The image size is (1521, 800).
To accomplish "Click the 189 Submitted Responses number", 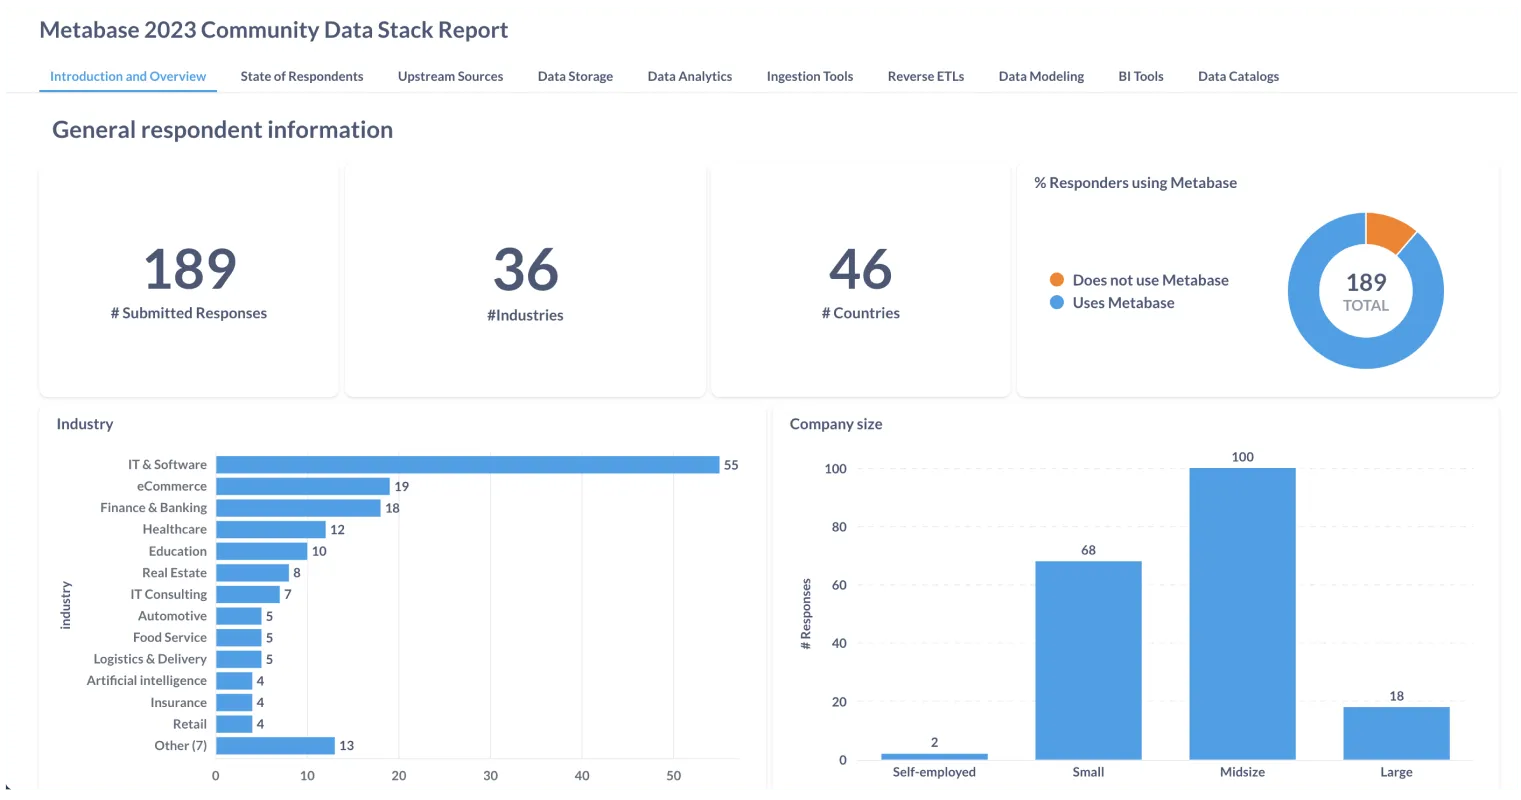I will 189,269.
